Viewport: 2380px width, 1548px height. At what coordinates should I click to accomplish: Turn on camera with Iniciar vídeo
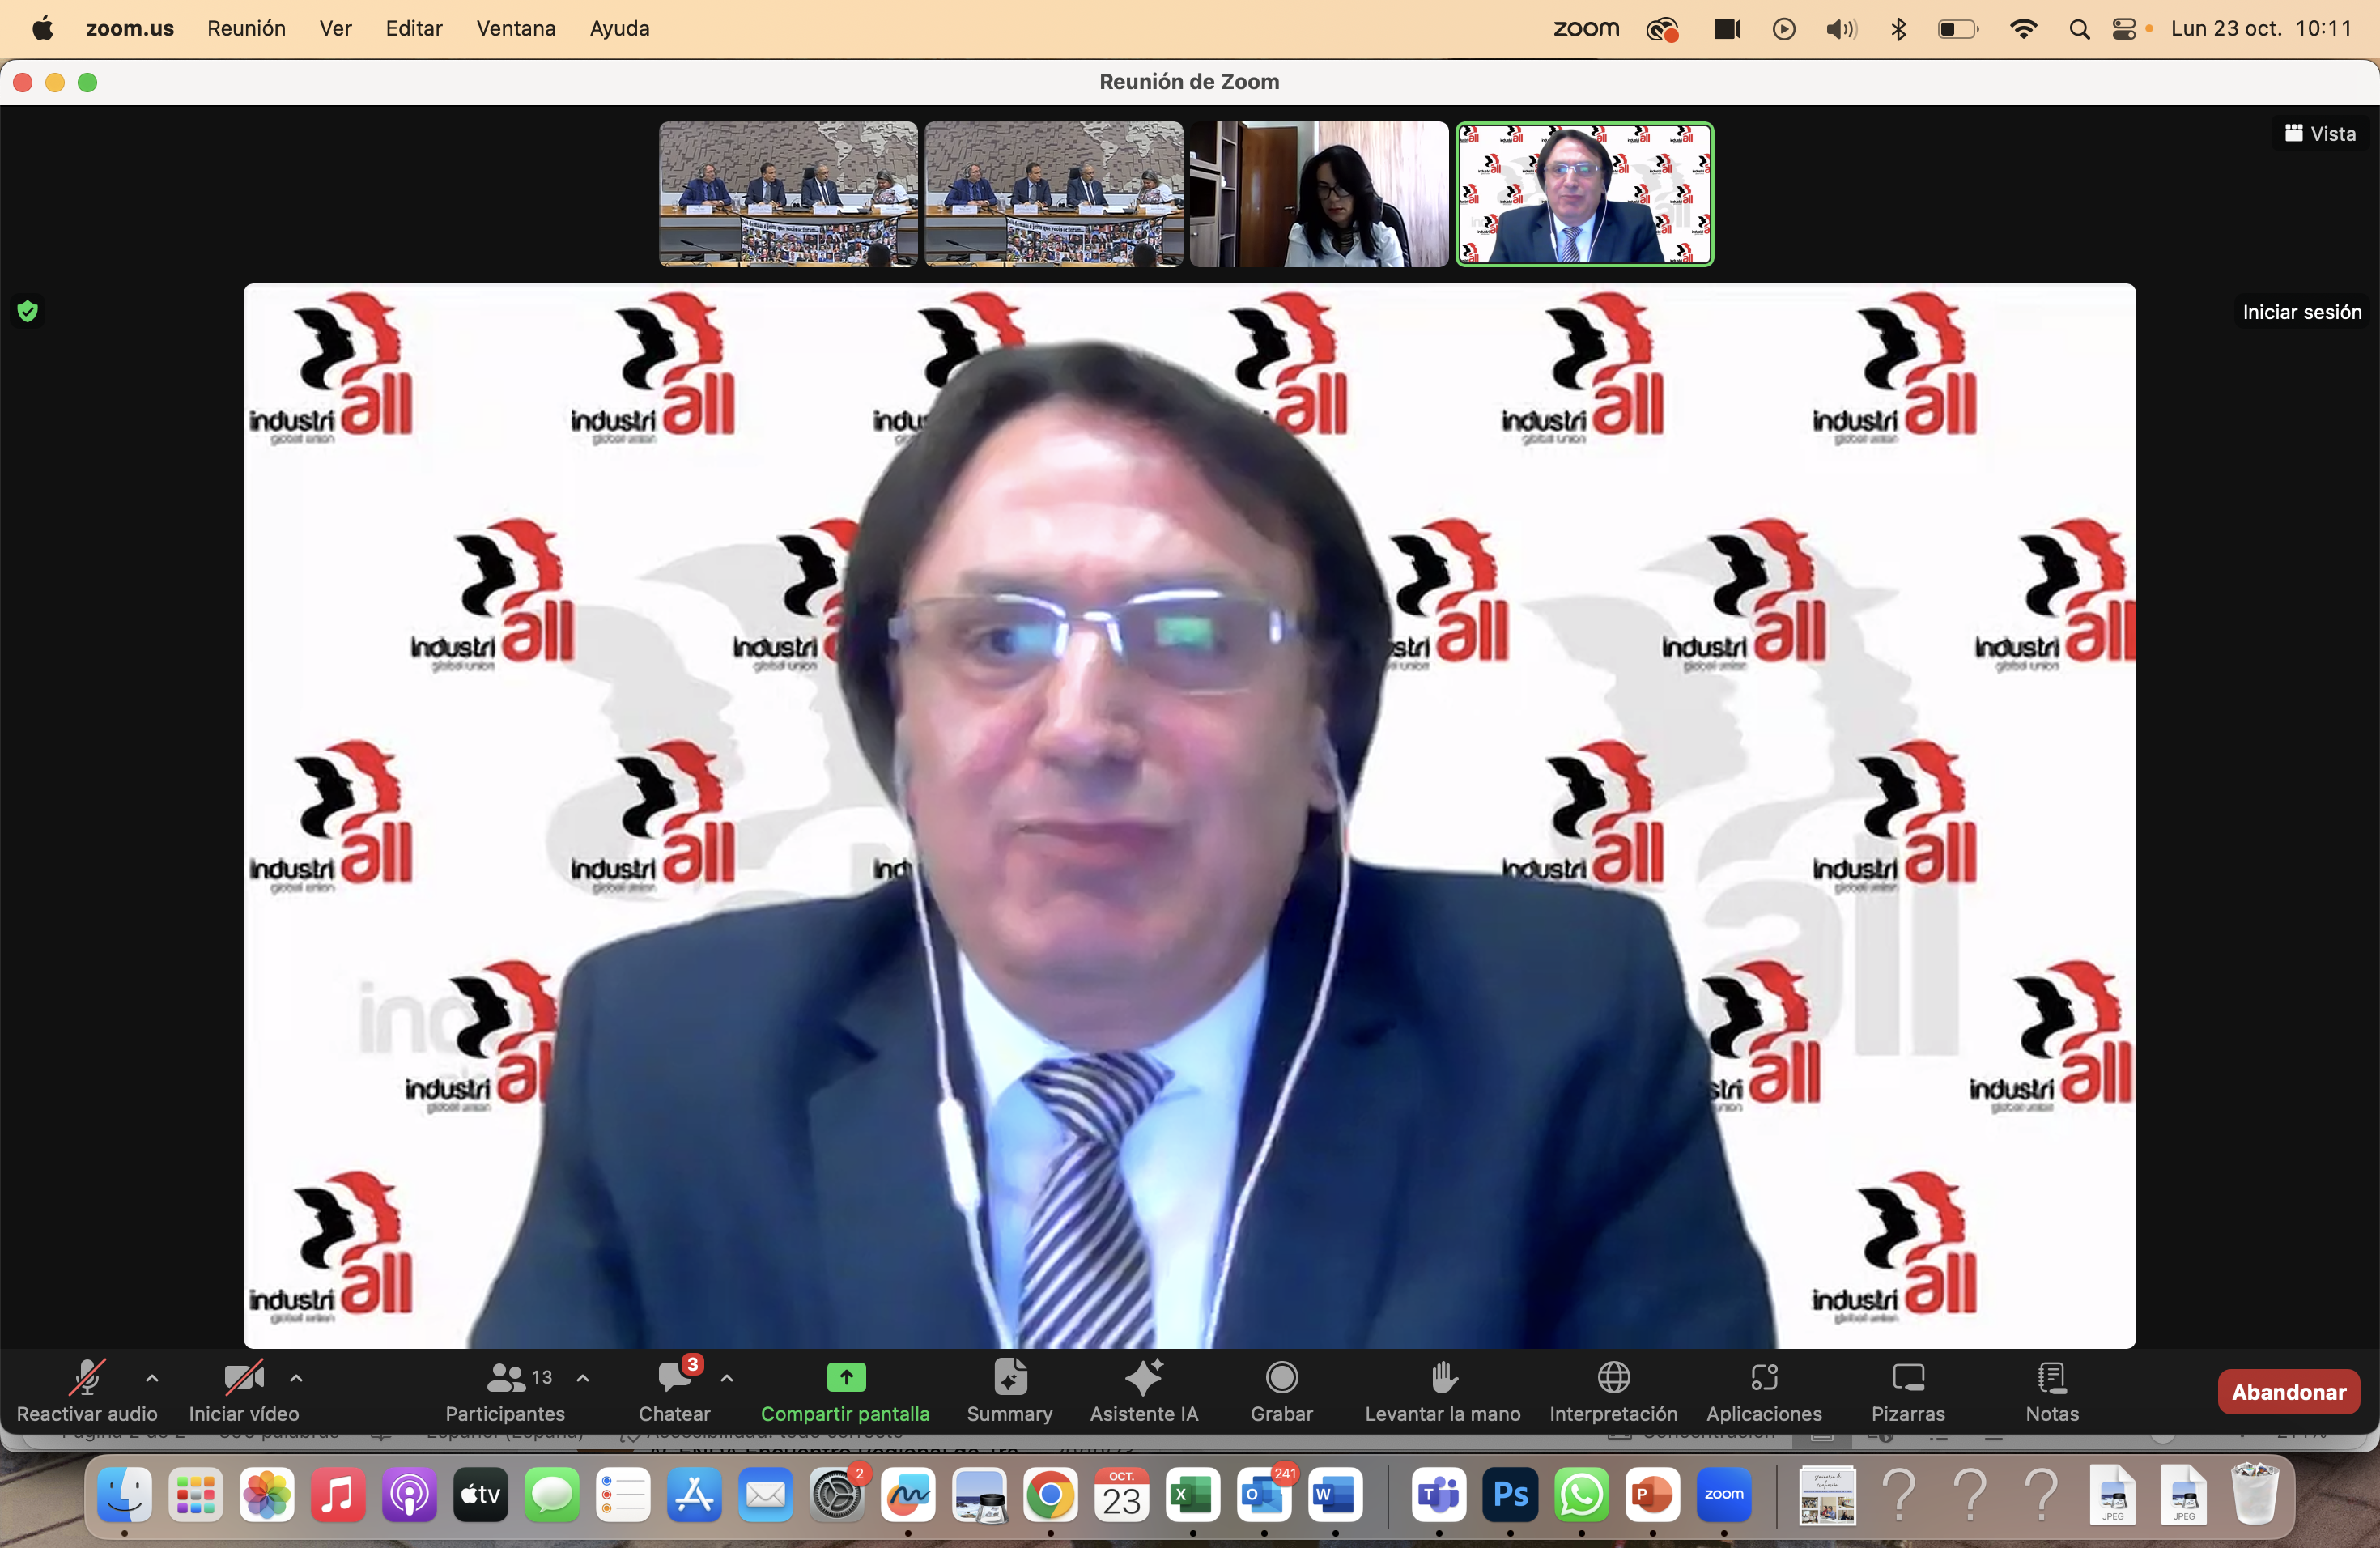pos(243,1377)
